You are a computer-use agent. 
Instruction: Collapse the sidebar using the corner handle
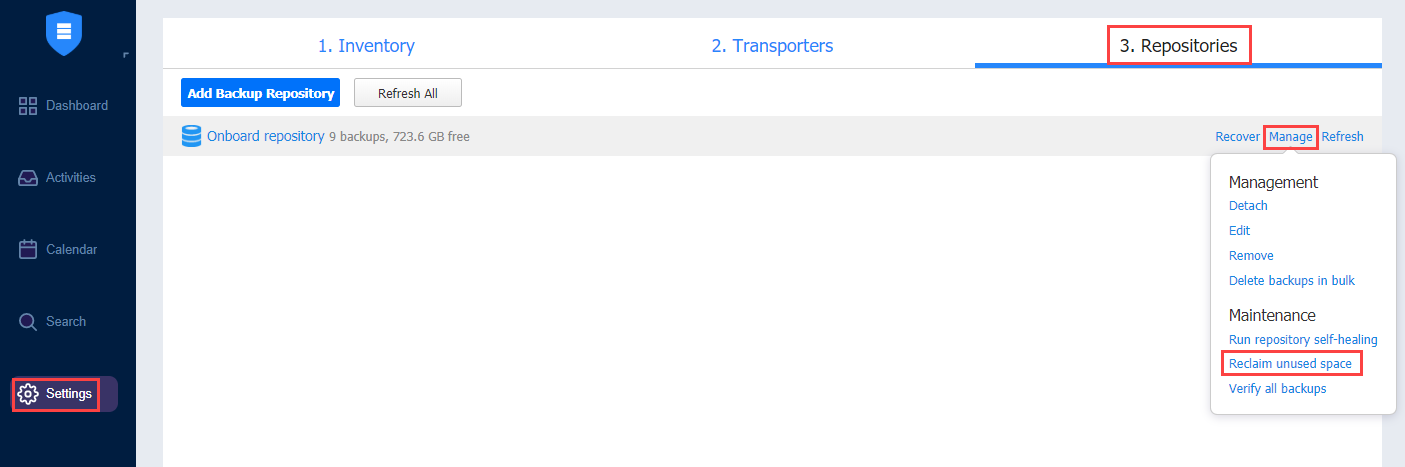(125, 55)
